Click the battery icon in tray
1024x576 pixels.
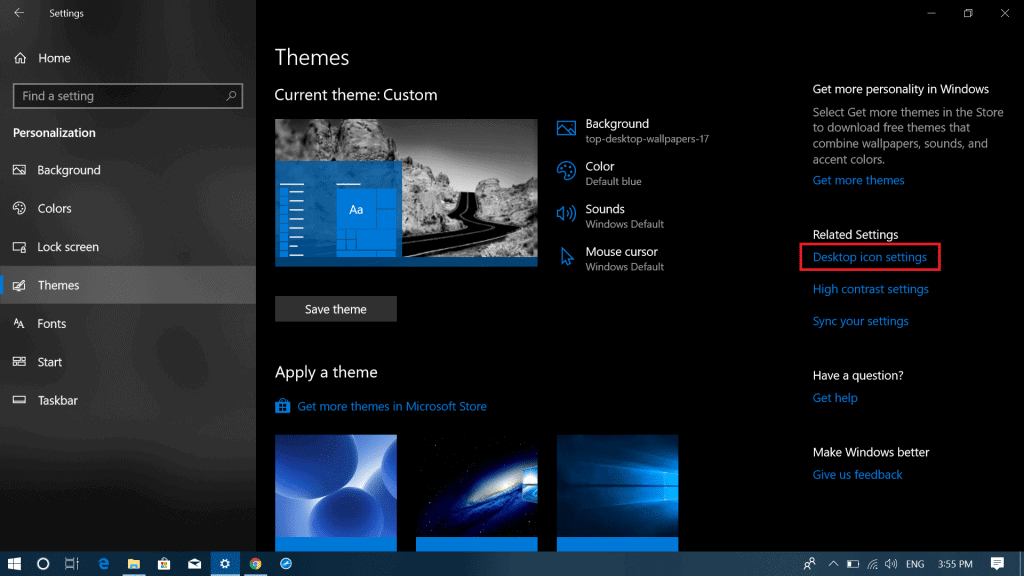coord(853,564)
